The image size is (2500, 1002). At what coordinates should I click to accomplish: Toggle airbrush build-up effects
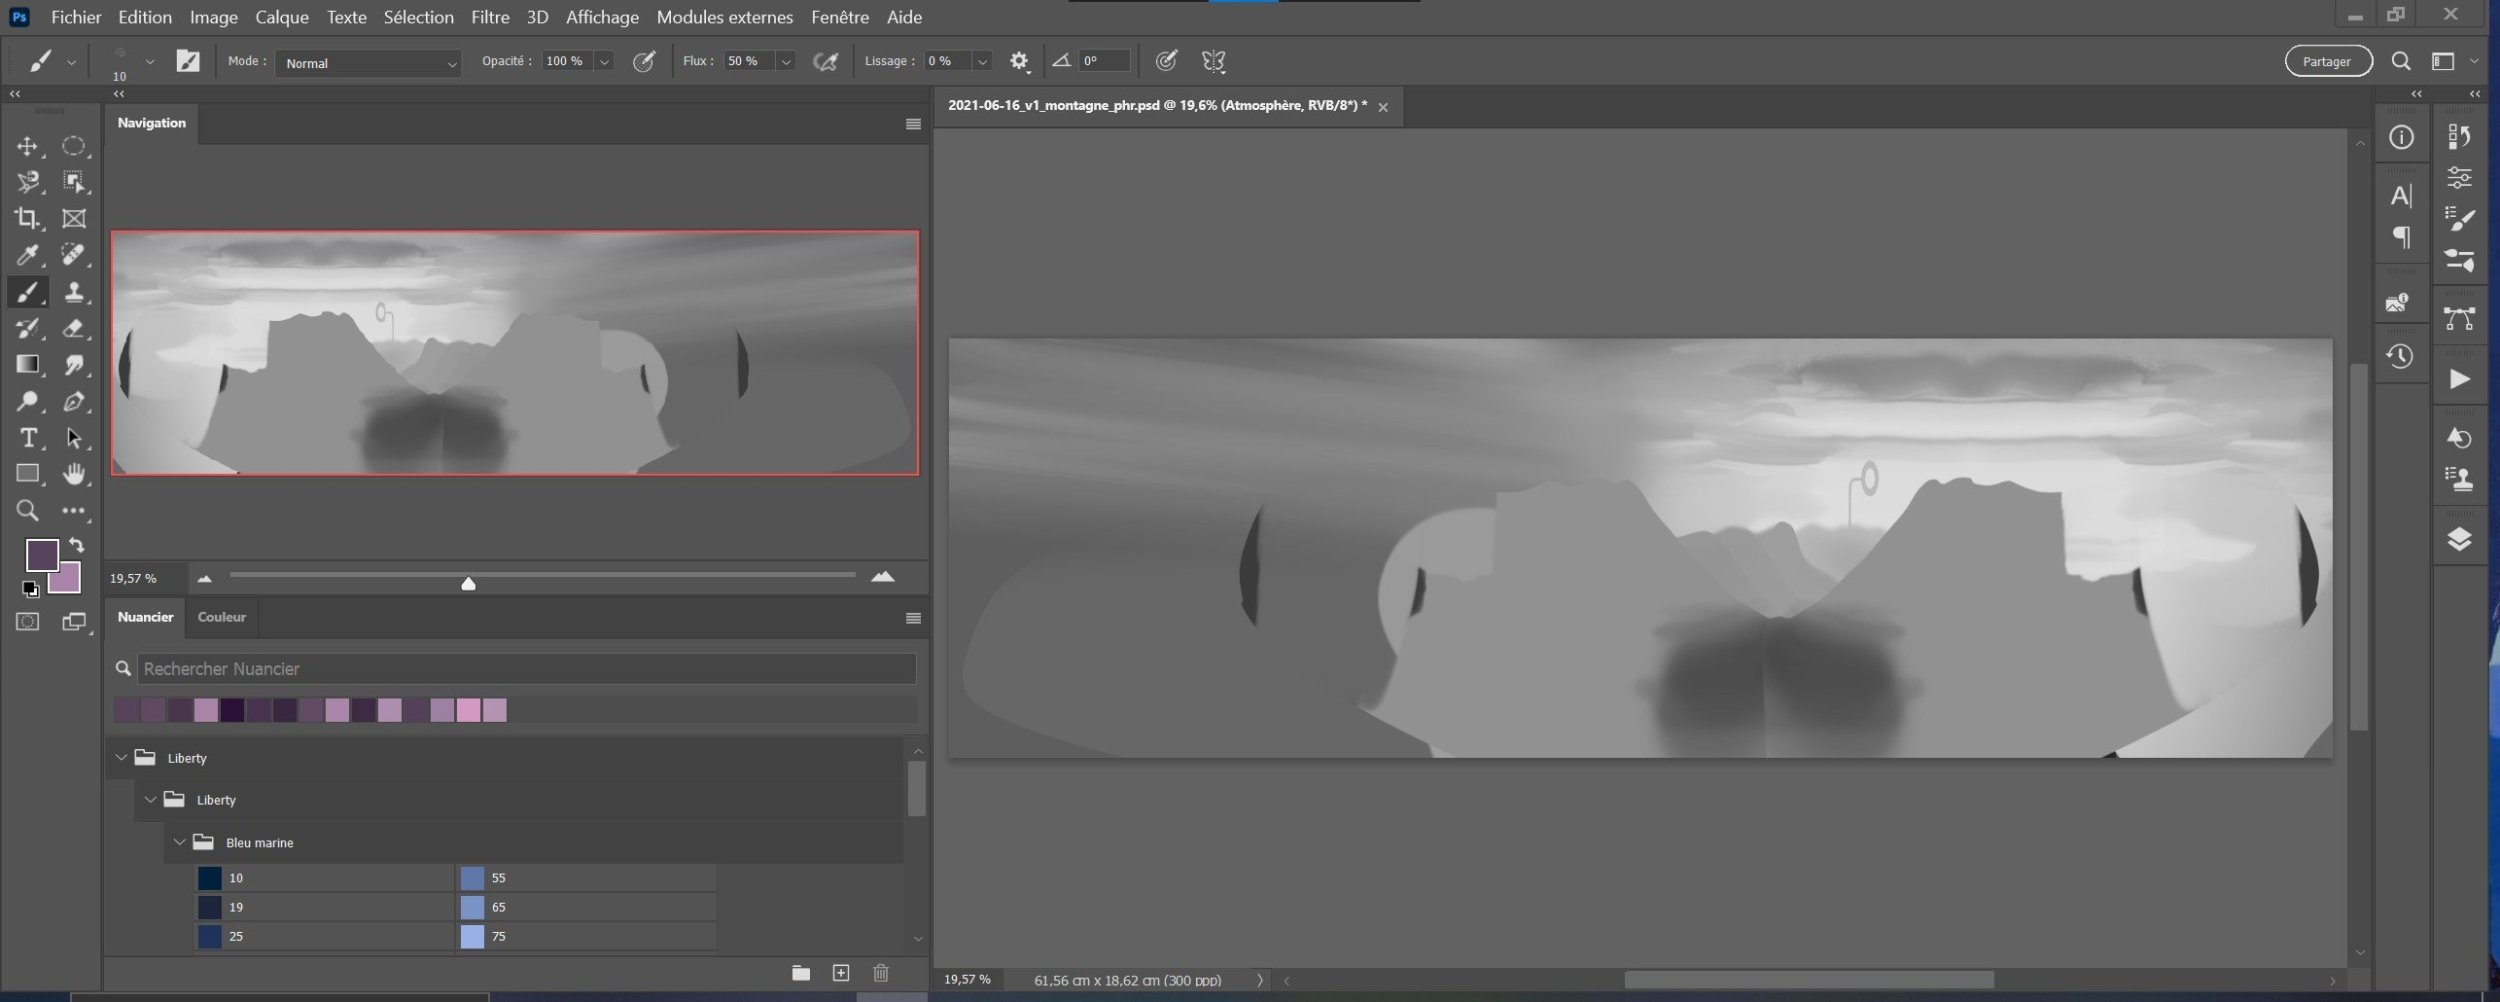[825, 62]
